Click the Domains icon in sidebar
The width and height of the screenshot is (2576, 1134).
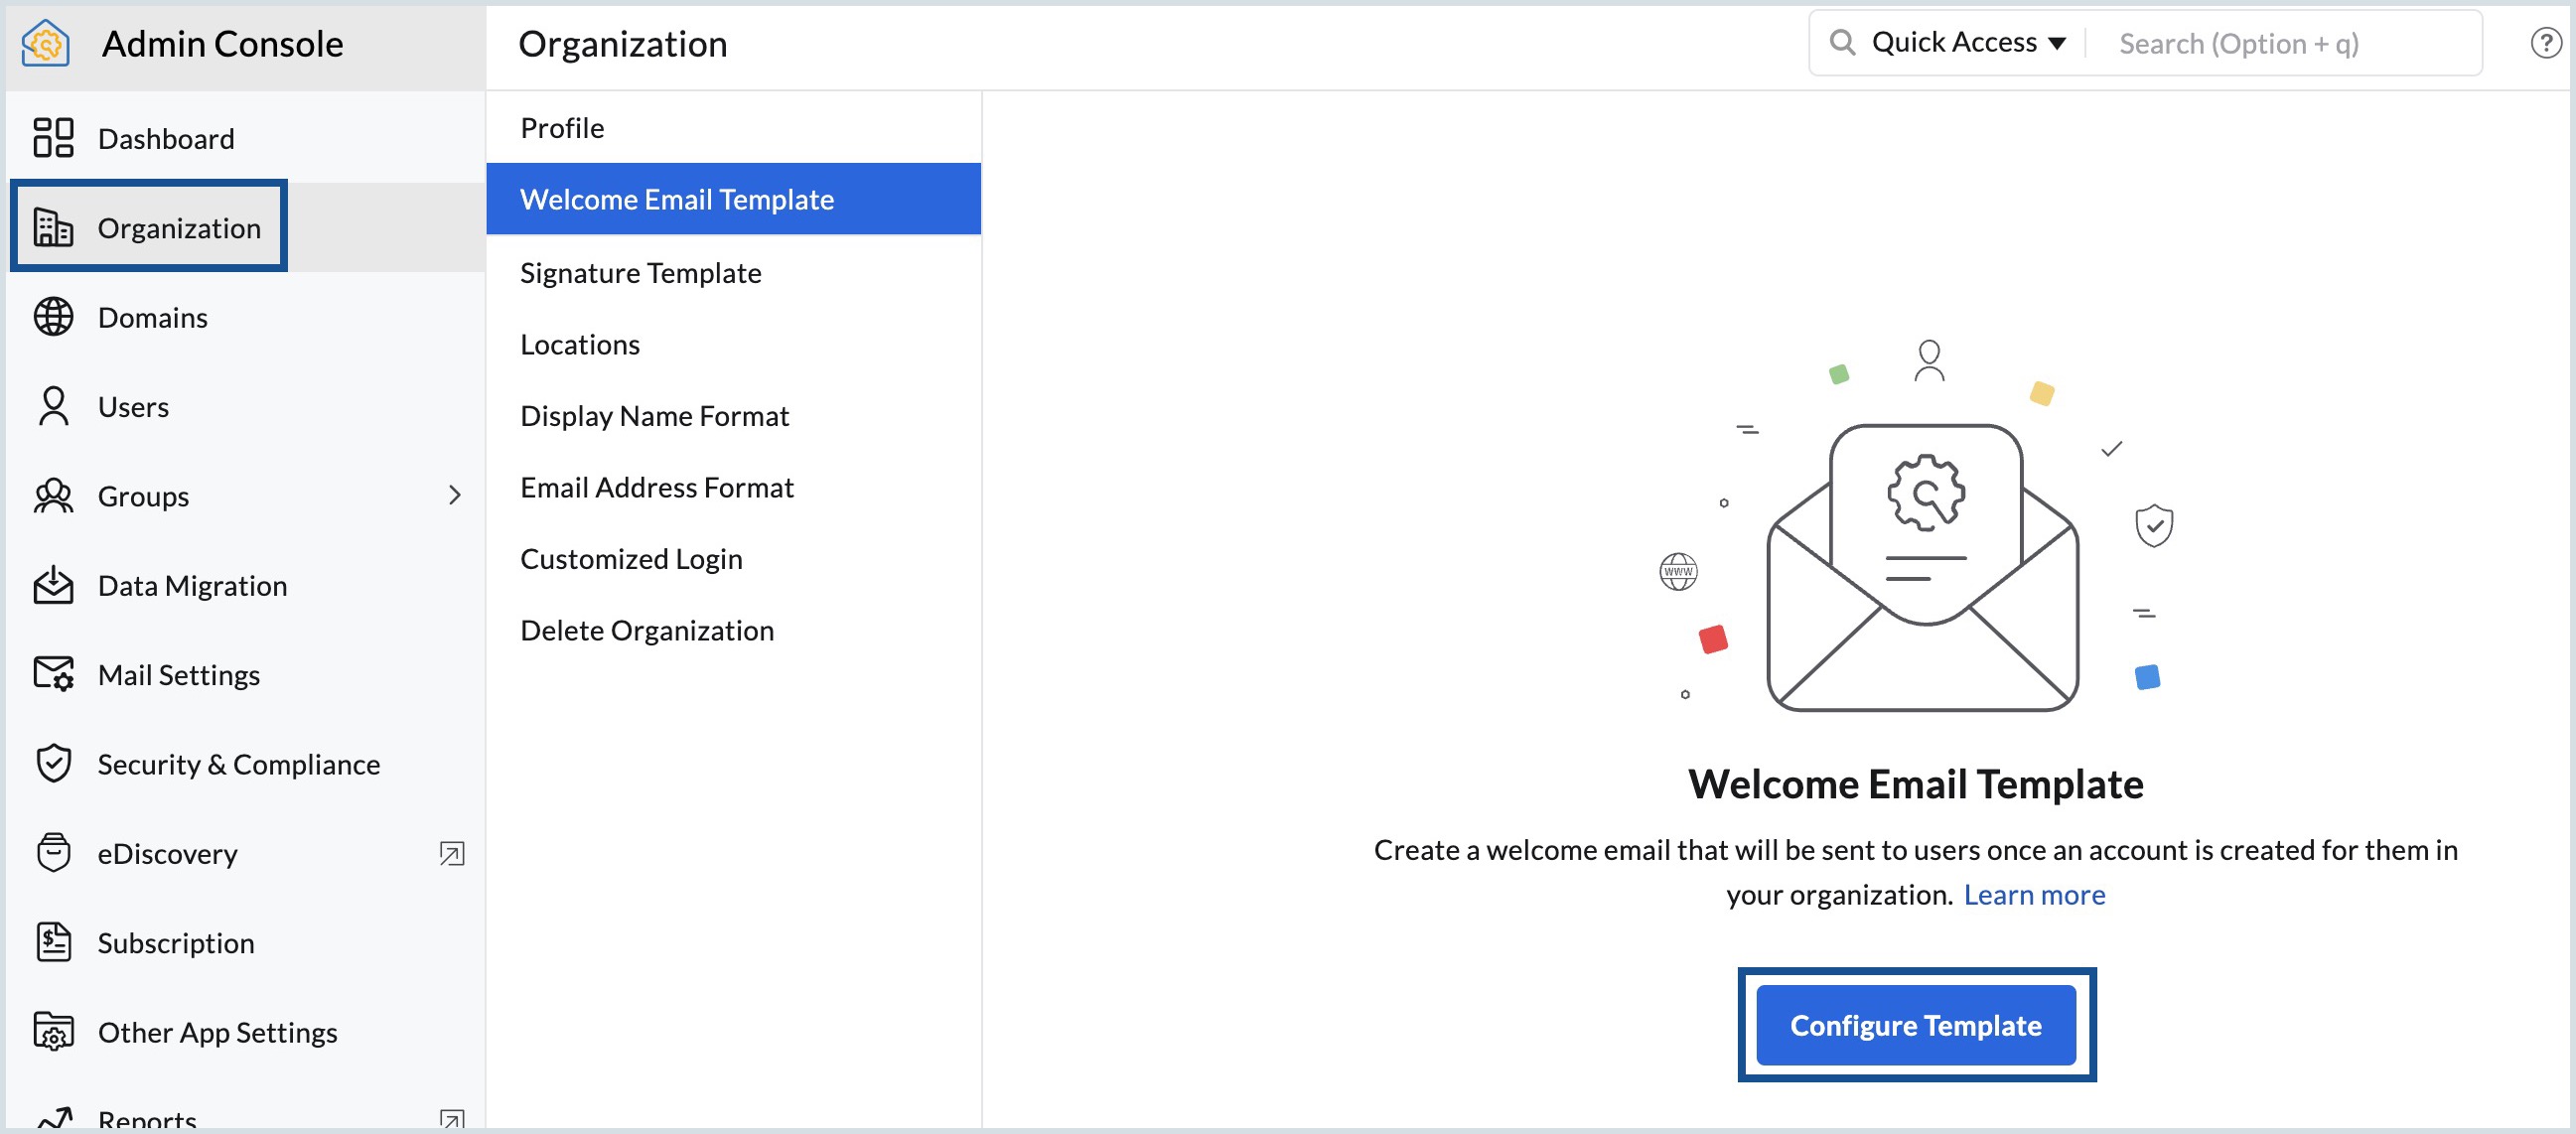(56, 316)
